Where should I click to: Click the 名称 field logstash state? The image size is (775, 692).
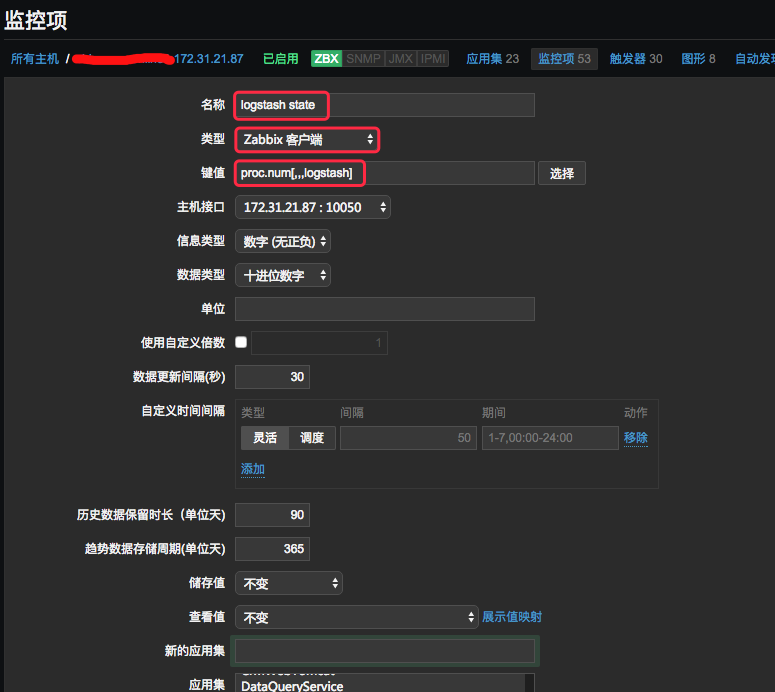click(385, 105)
